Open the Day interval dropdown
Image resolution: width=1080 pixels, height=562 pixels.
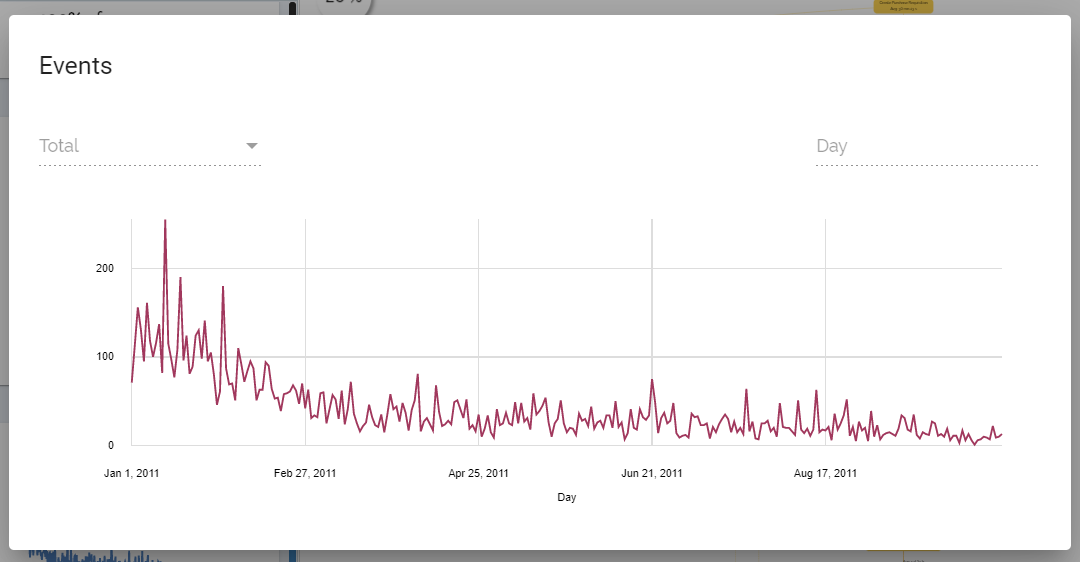926,146
